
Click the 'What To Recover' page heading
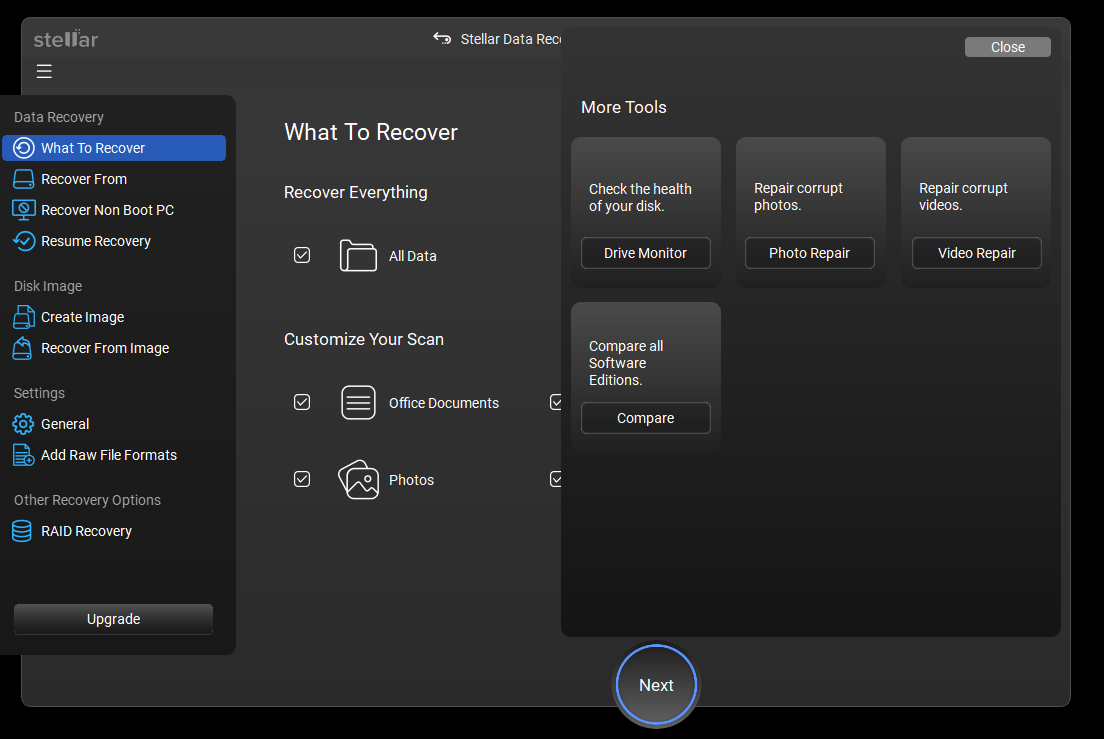[371, 132]
